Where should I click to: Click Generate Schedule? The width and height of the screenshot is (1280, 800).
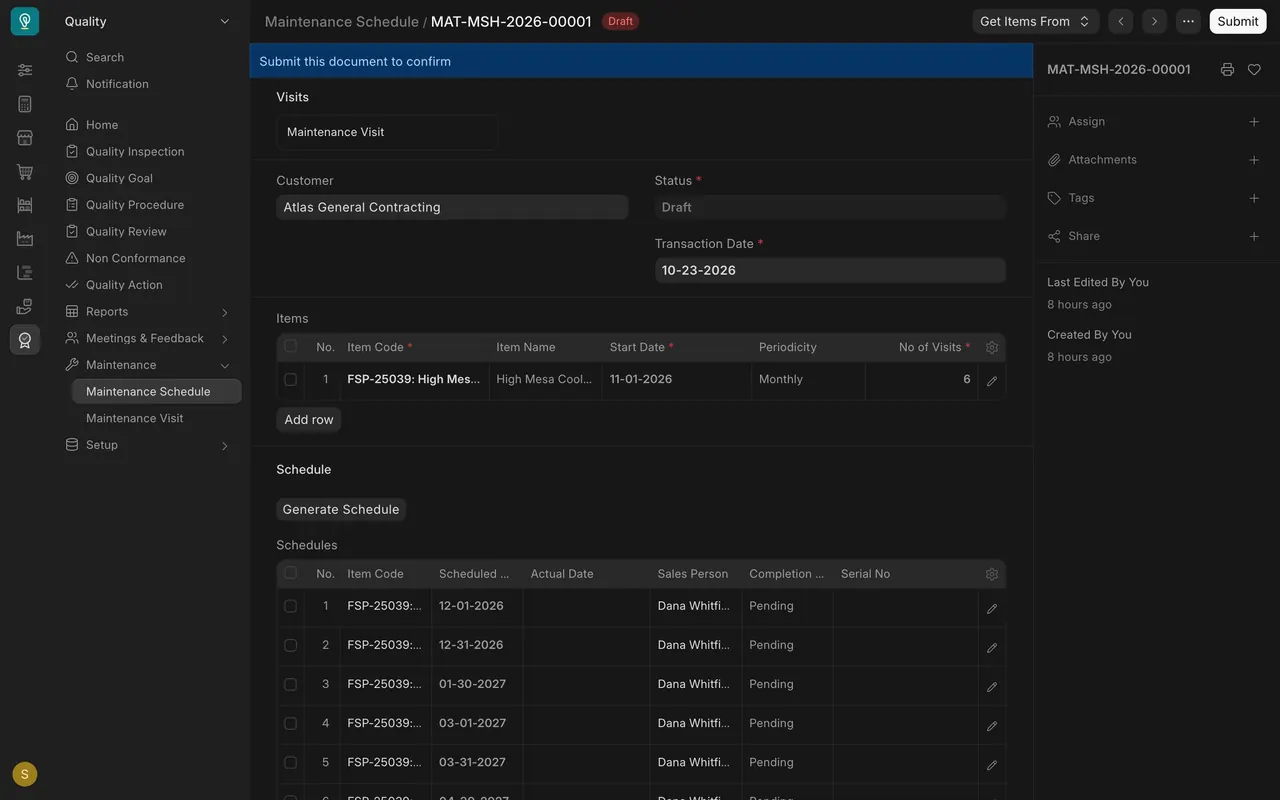(x=341, y=509)
